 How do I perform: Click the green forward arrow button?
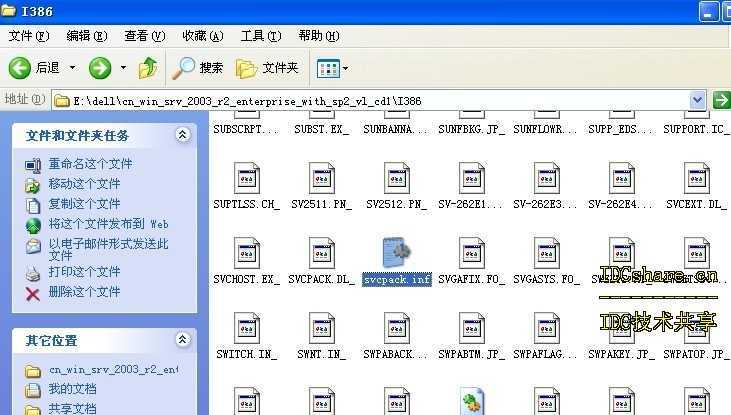(x=100, y=68)
